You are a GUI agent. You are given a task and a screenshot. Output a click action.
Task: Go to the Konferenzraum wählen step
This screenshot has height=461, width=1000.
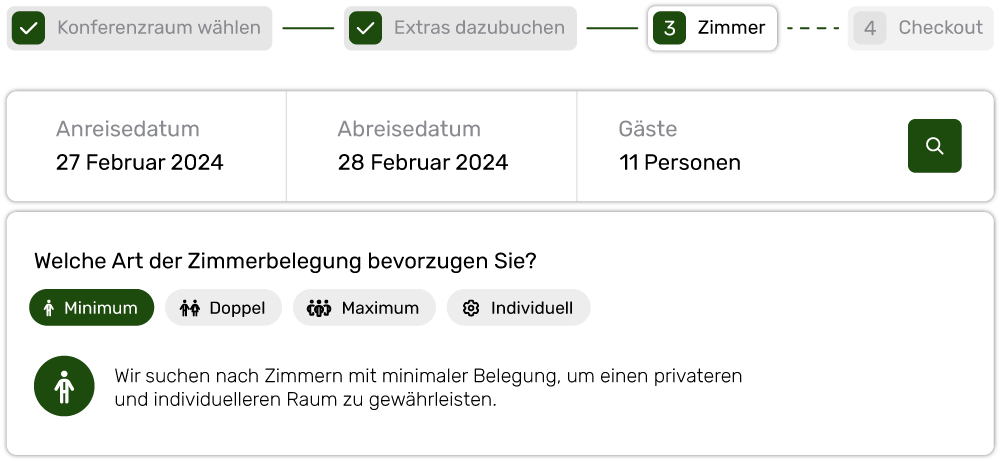139,28
